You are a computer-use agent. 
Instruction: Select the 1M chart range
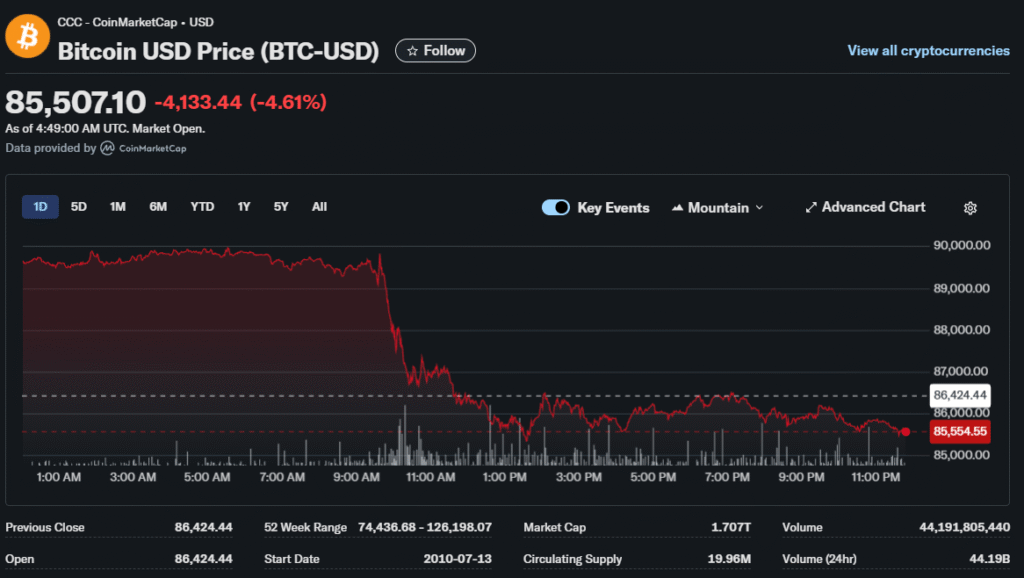point(118,207)
